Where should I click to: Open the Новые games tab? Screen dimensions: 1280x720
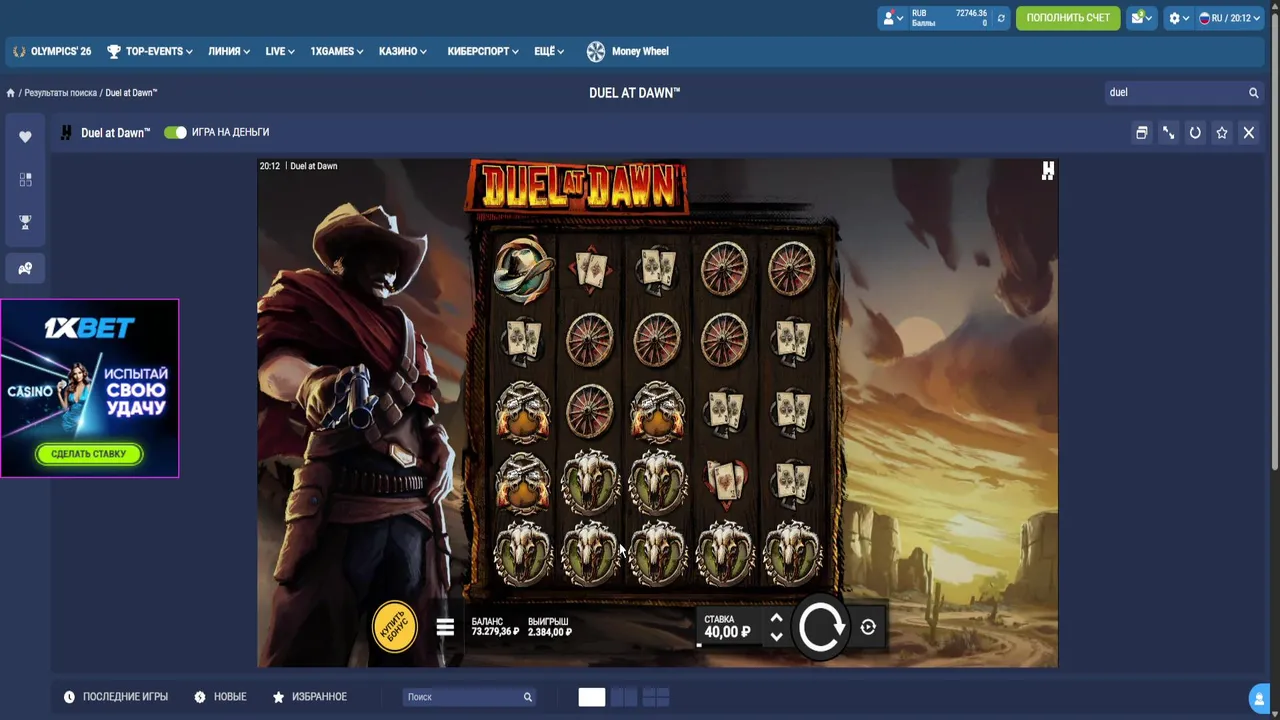[220, 697]
